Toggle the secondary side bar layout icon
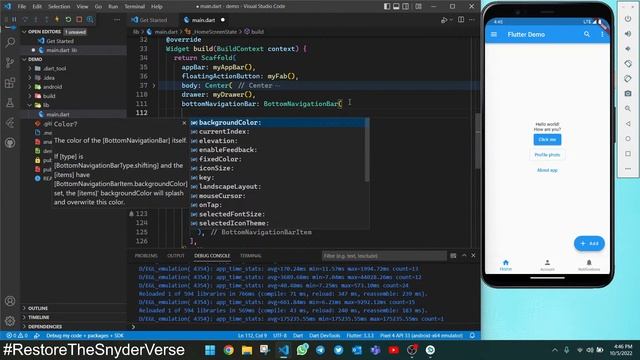Viewport: 640px width, 360px height. 406,7
